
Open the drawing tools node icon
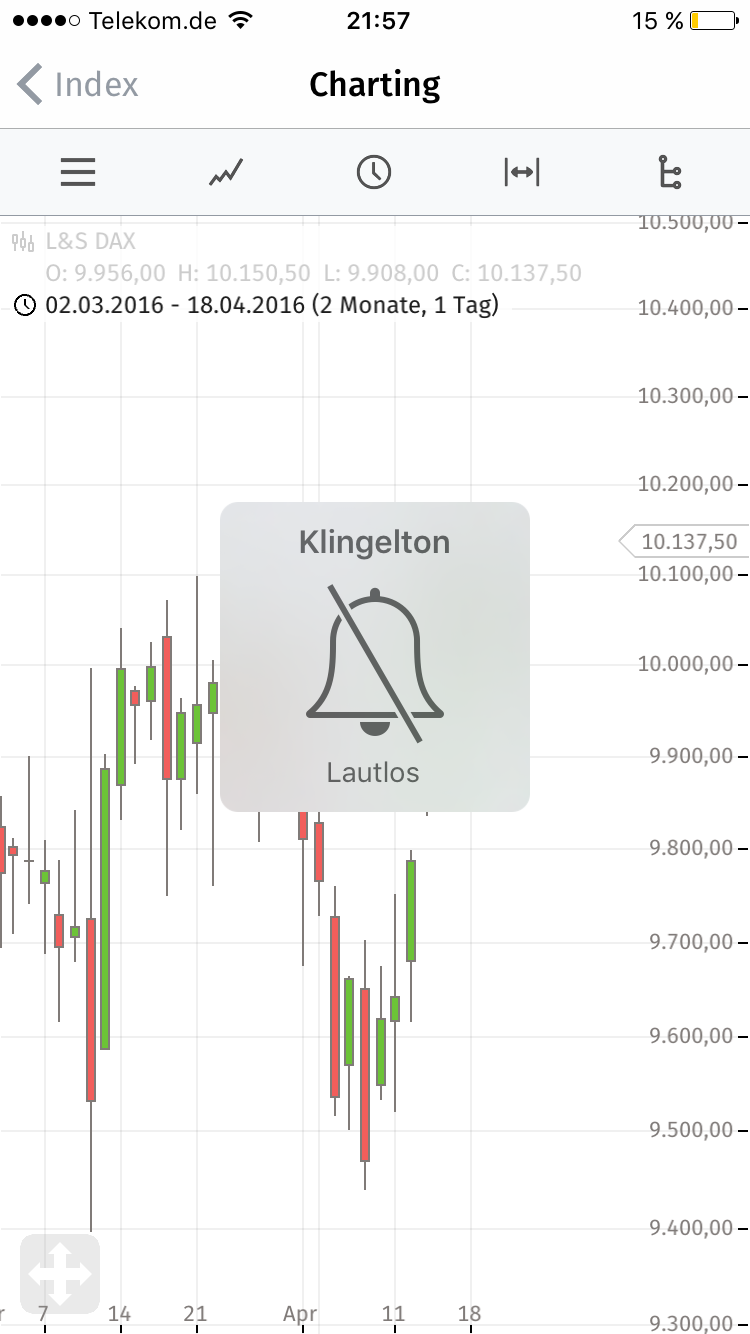click(670, 173)
